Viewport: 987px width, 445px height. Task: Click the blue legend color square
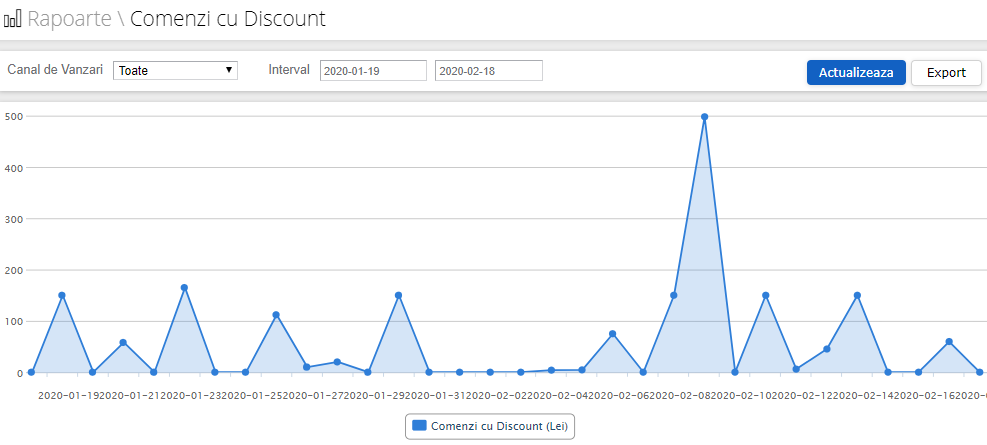coord(420,426)
